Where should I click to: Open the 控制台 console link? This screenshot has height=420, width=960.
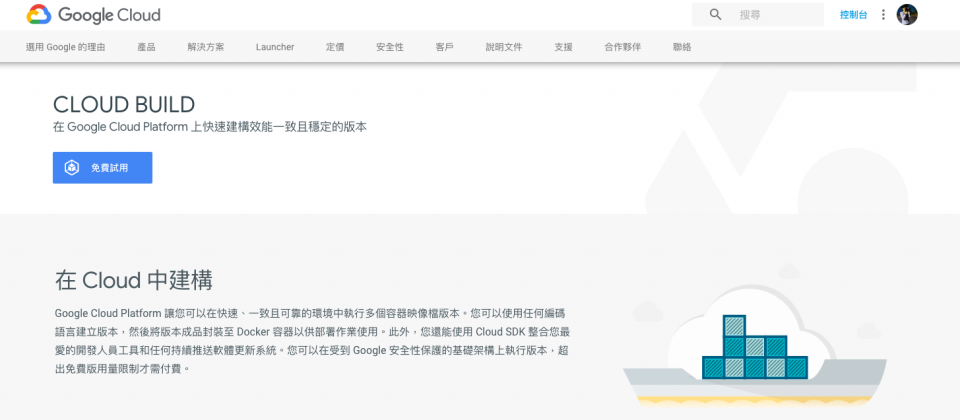[x=853, y=15]
